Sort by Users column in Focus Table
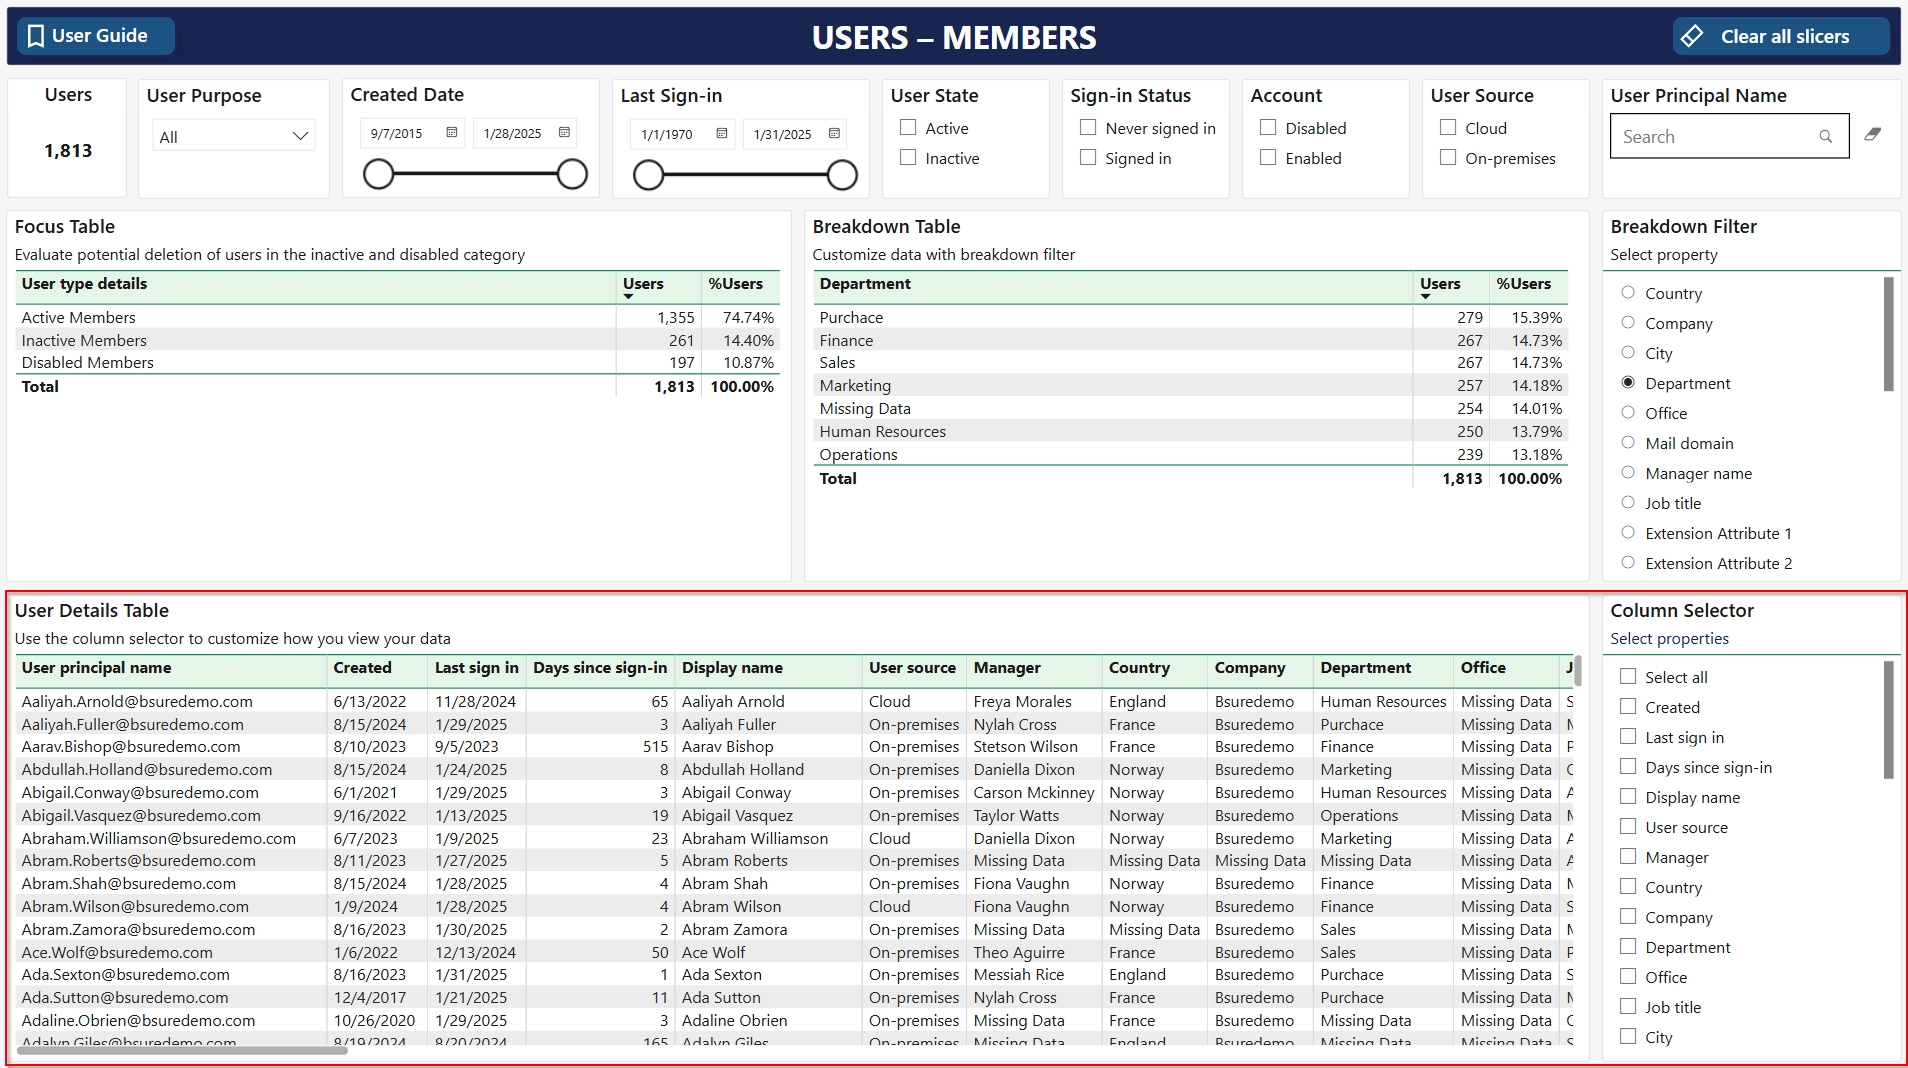 tap(643, 284)
